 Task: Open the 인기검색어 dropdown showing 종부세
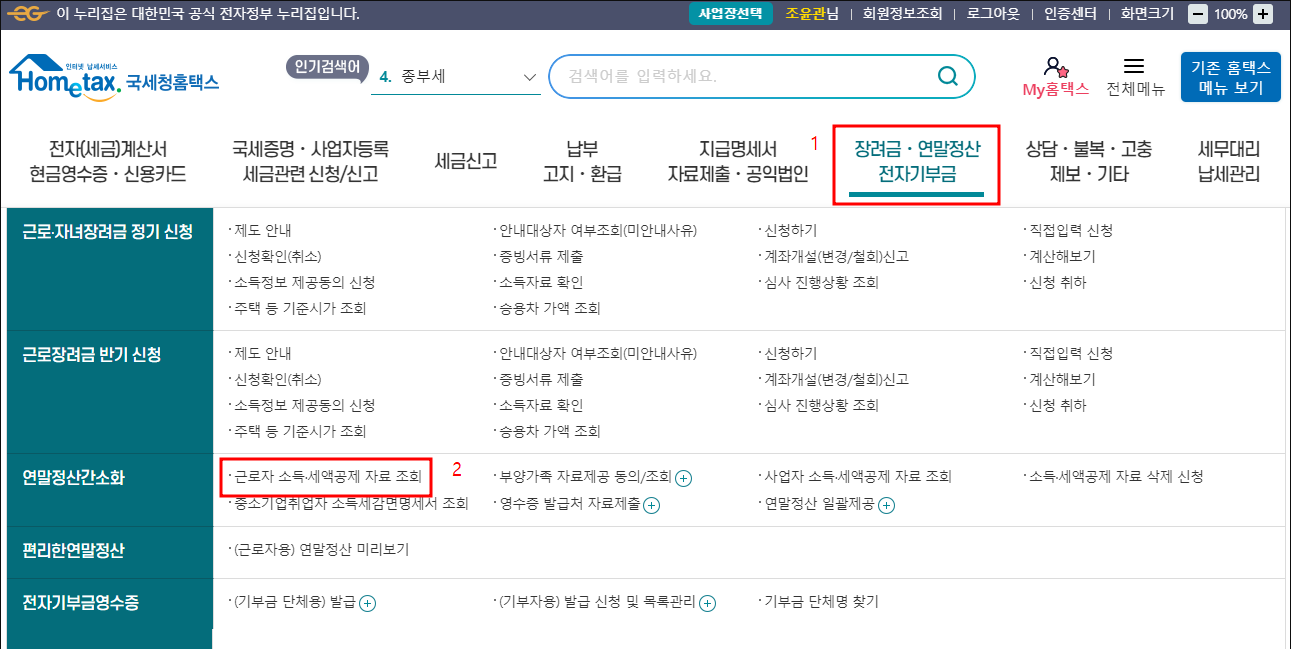tap(455, 76)
